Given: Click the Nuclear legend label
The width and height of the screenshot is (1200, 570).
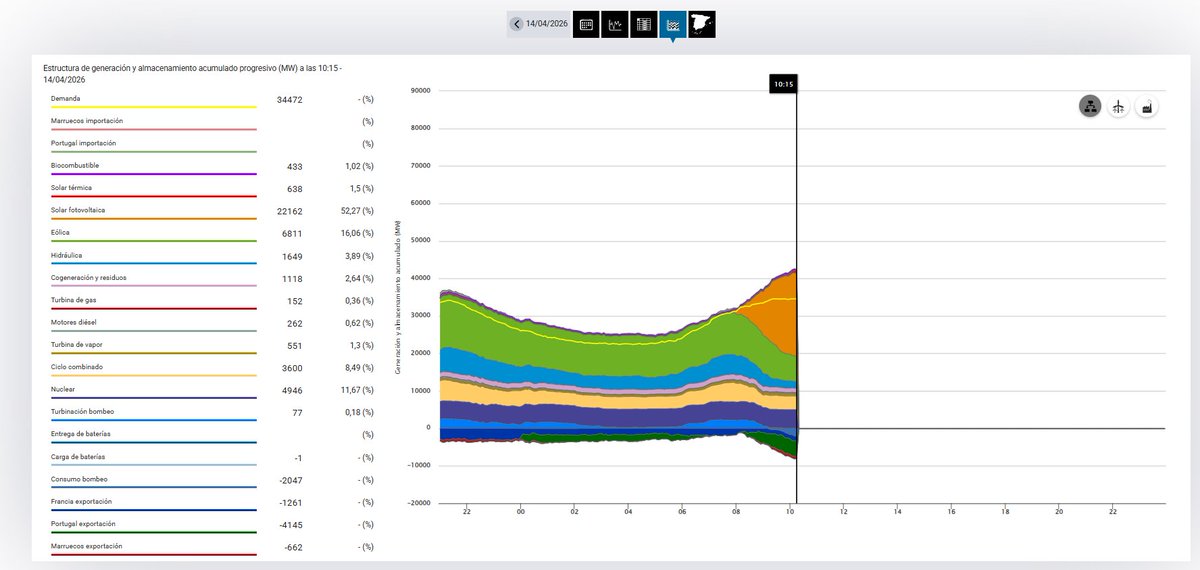Looking at the screenshot, I should click(63, 389).
